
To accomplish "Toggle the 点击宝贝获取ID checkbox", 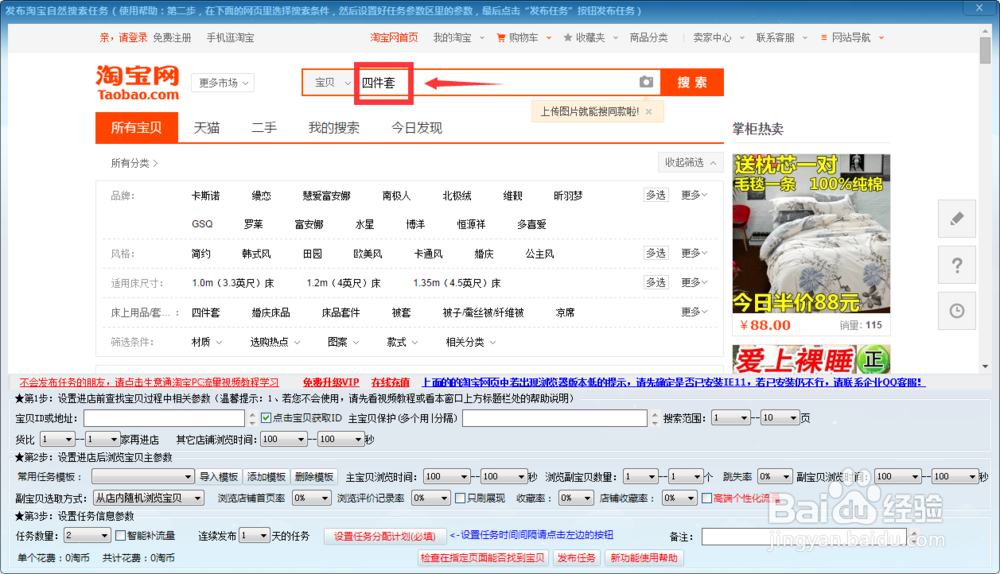I will (x=266, y=418).
